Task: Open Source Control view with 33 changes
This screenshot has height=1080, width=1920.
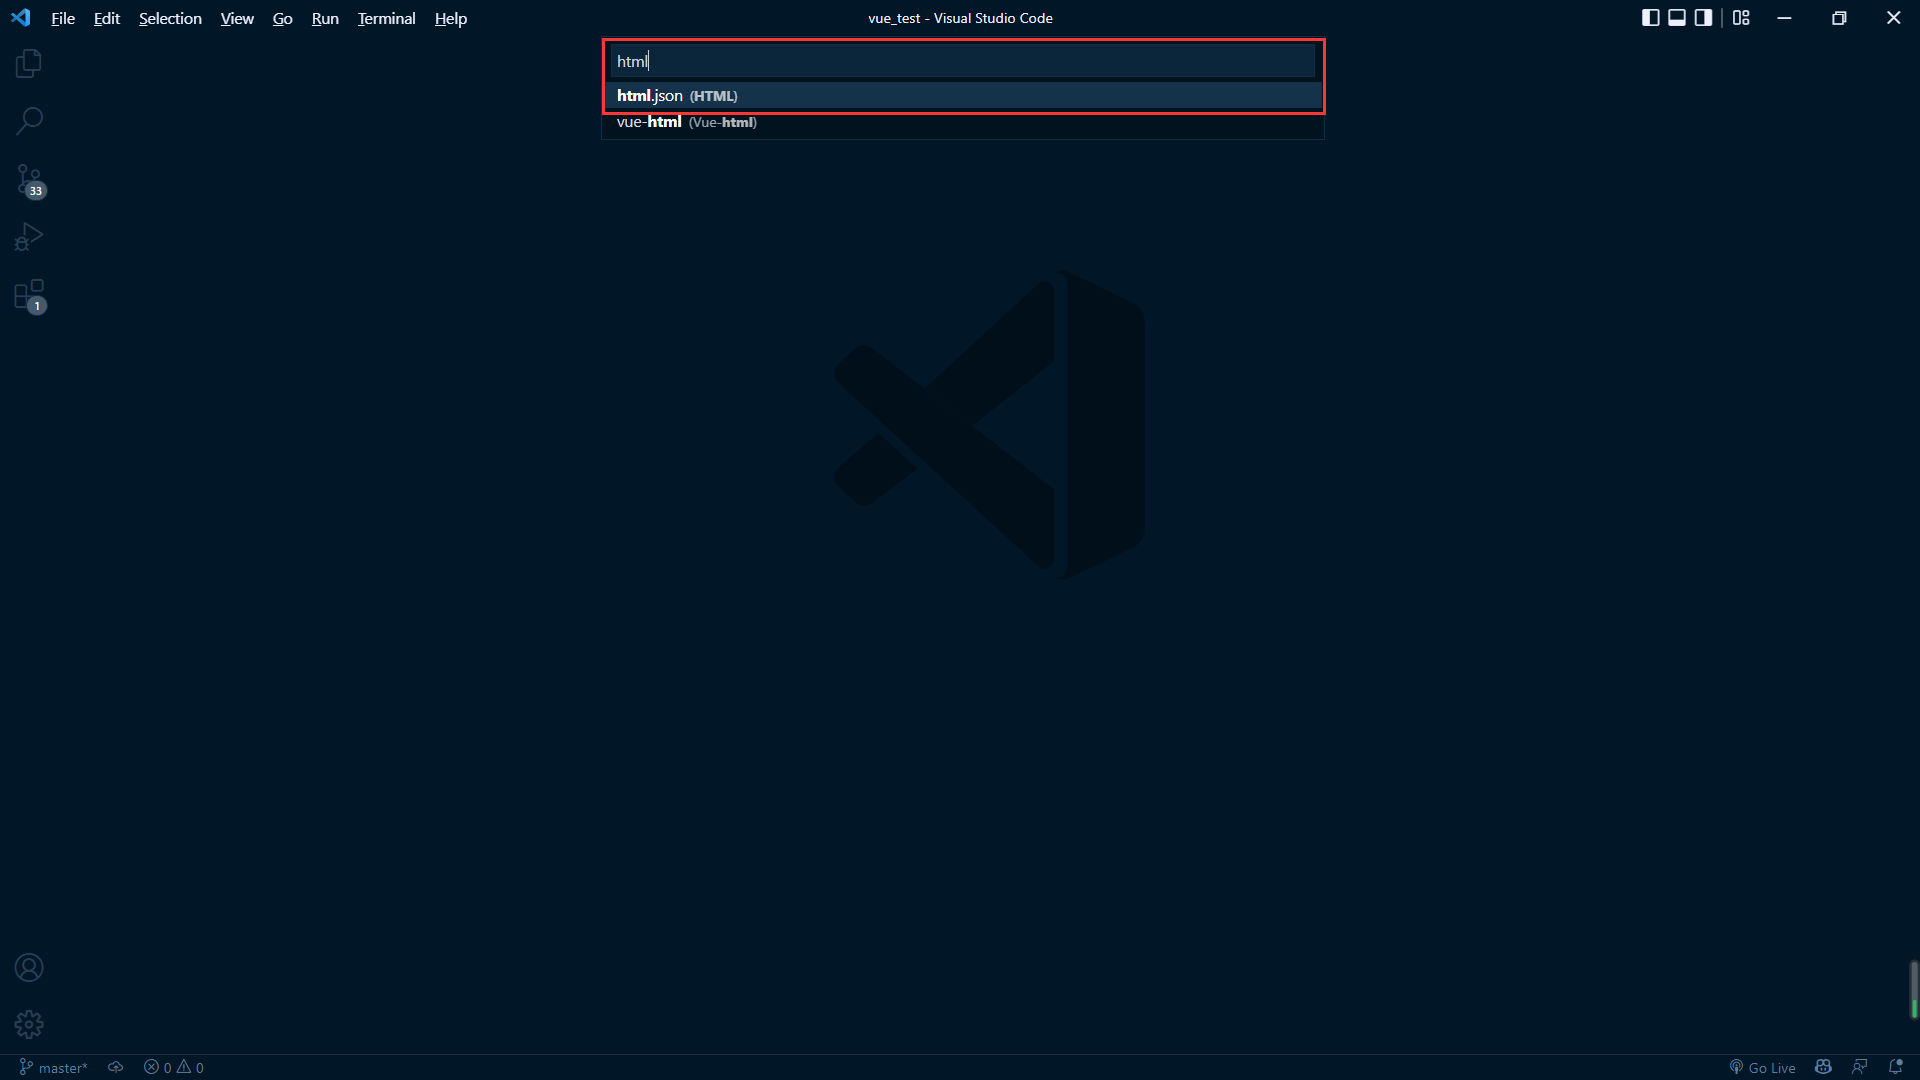Action: pyautogui.click(x=29, y=180)
